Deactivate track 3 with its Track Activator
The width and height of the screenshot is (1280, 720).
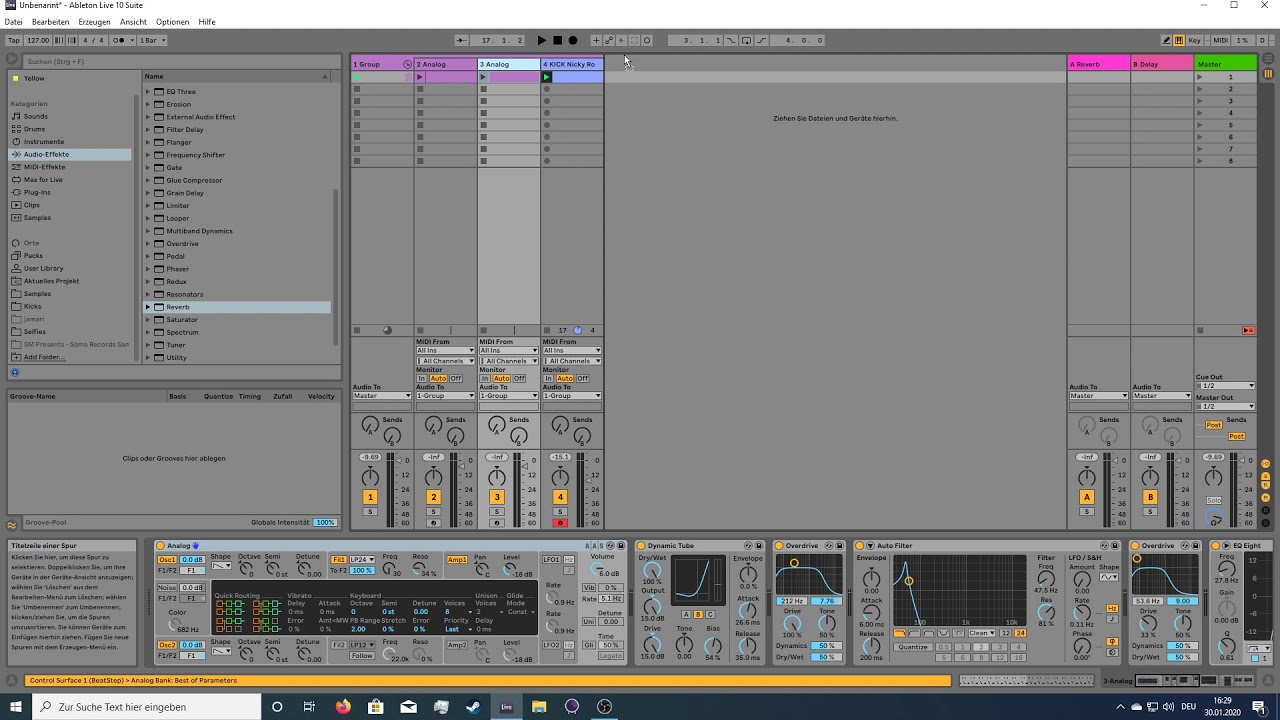tap(496, 497)
